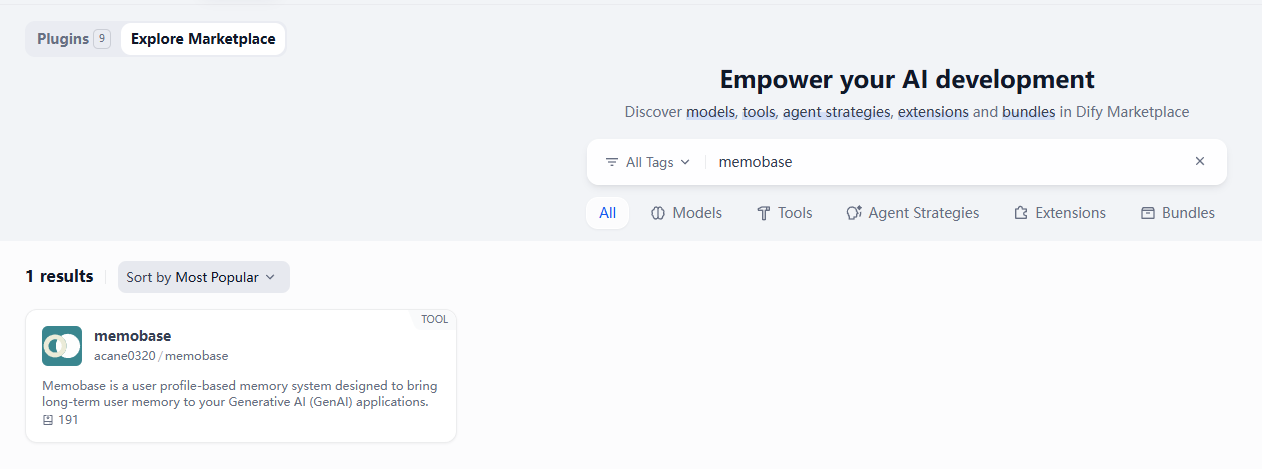The width and height of the screenshot is (1262, 469).
Task: Click the Models brain icon
Action: pyautogui.click(x=658, y=213)
